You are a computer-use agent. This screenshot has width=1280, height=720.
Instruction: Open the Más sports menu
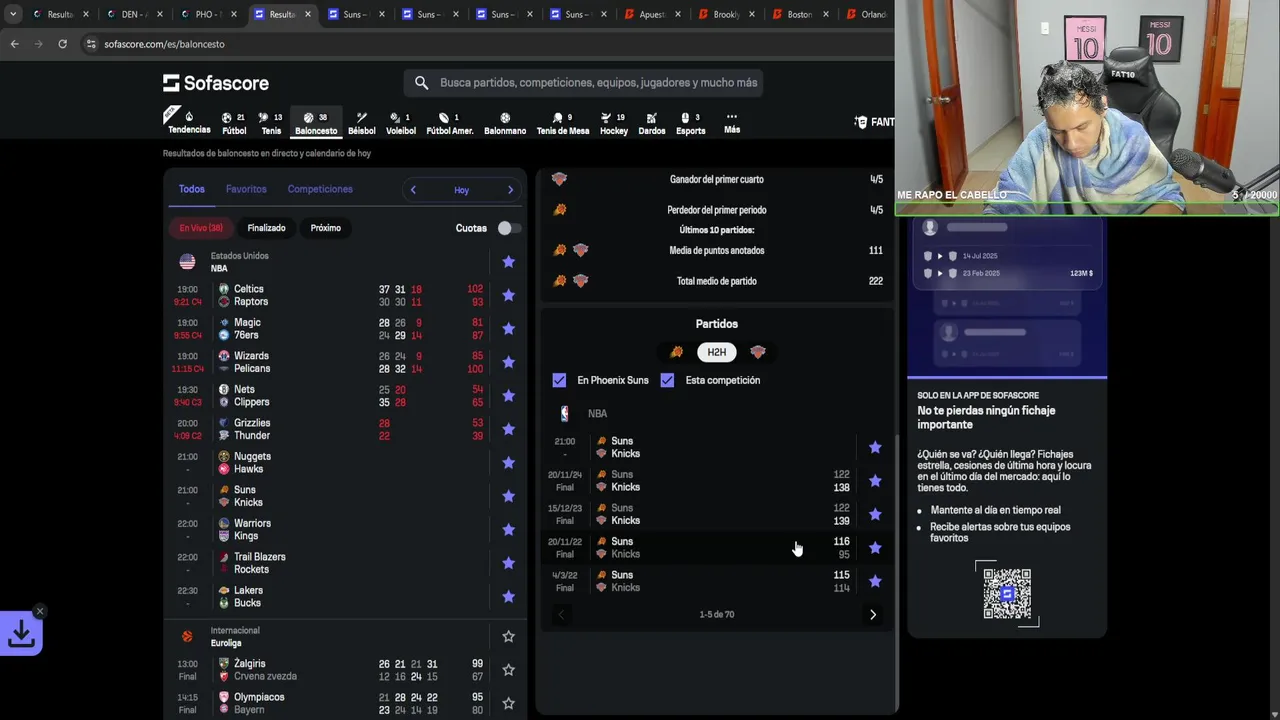tap(732, 123)
